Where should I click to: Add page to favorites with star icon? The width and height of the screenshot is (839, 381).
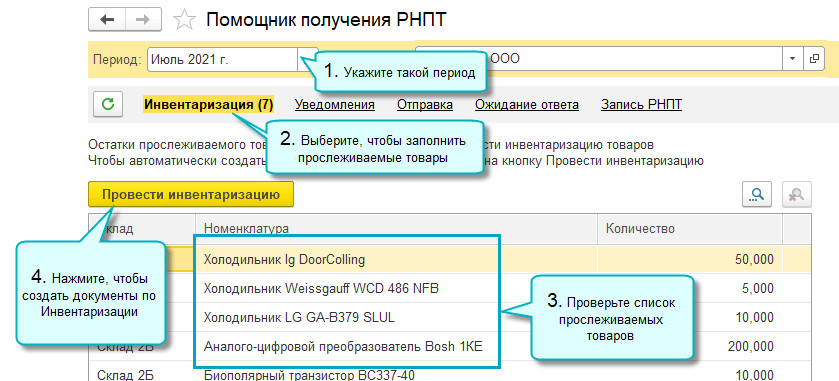pos(185,21)
